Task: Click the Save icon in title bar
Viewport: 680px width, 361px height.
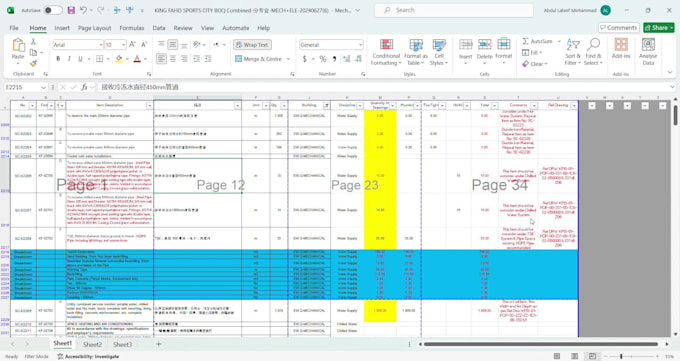Action: pos(71,10)
